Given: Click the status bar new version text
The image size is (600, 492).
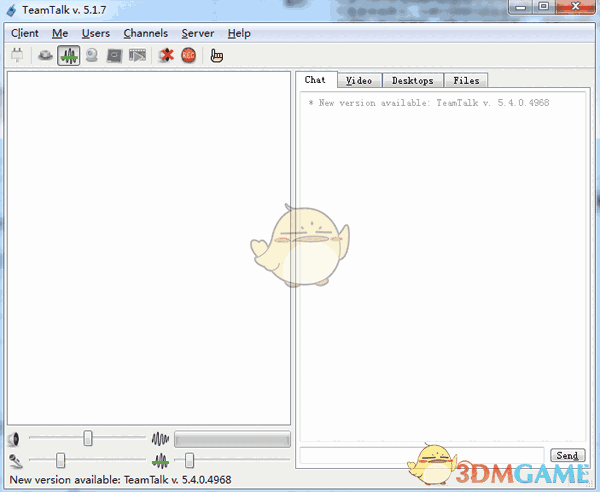Looking at the screenshot, I should click(x=121, y=480).
